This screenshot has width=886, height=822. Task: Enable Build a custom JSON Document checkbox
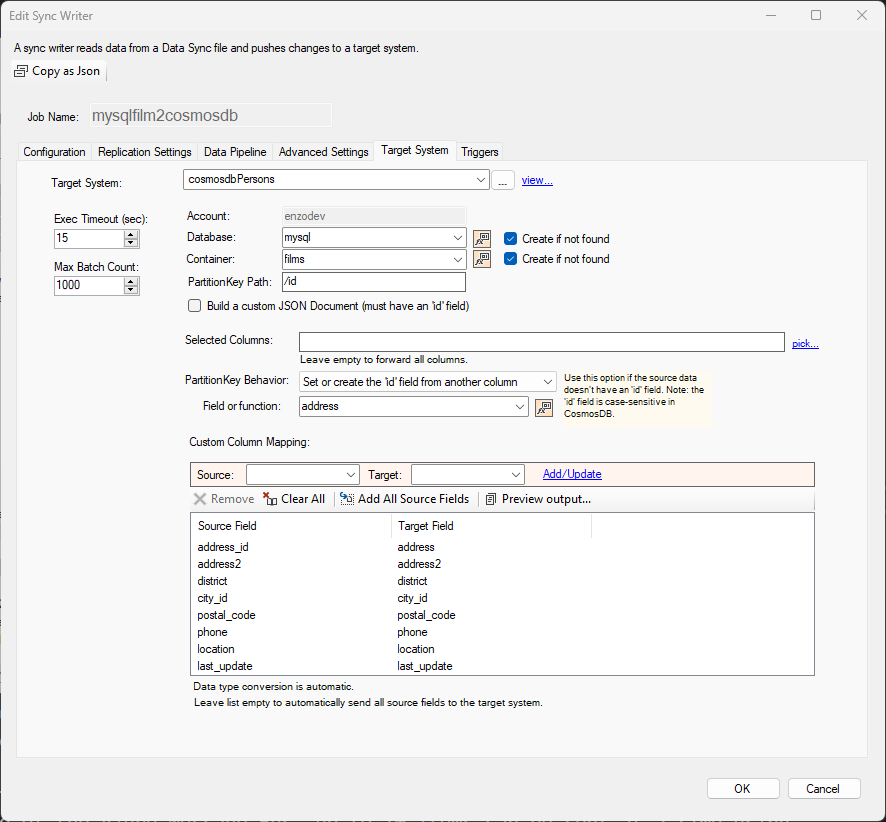click(x=194, y=306)
